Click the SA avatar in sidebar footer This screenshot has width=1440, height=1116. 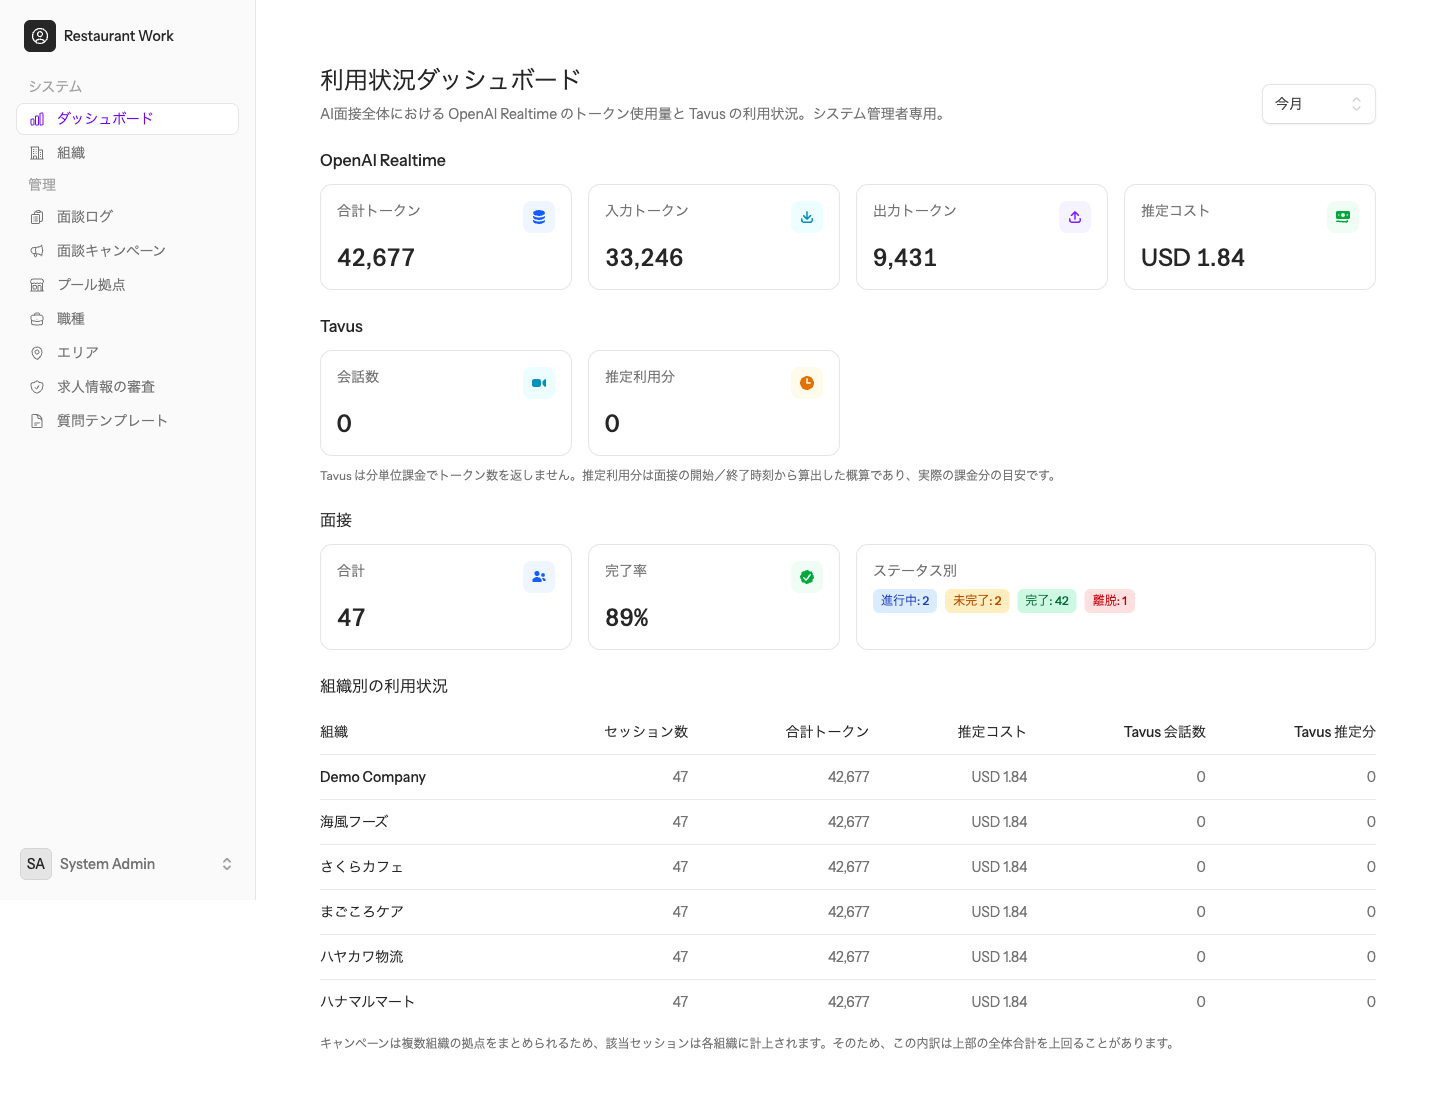pos(36,864)
